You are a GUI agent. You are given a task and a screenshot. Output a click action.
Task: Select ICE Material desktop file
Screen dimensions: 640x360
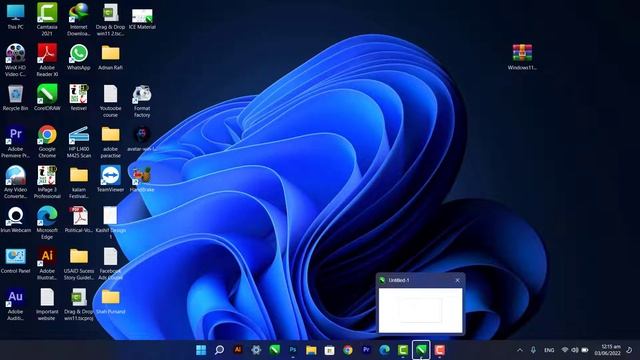(142, 19)
